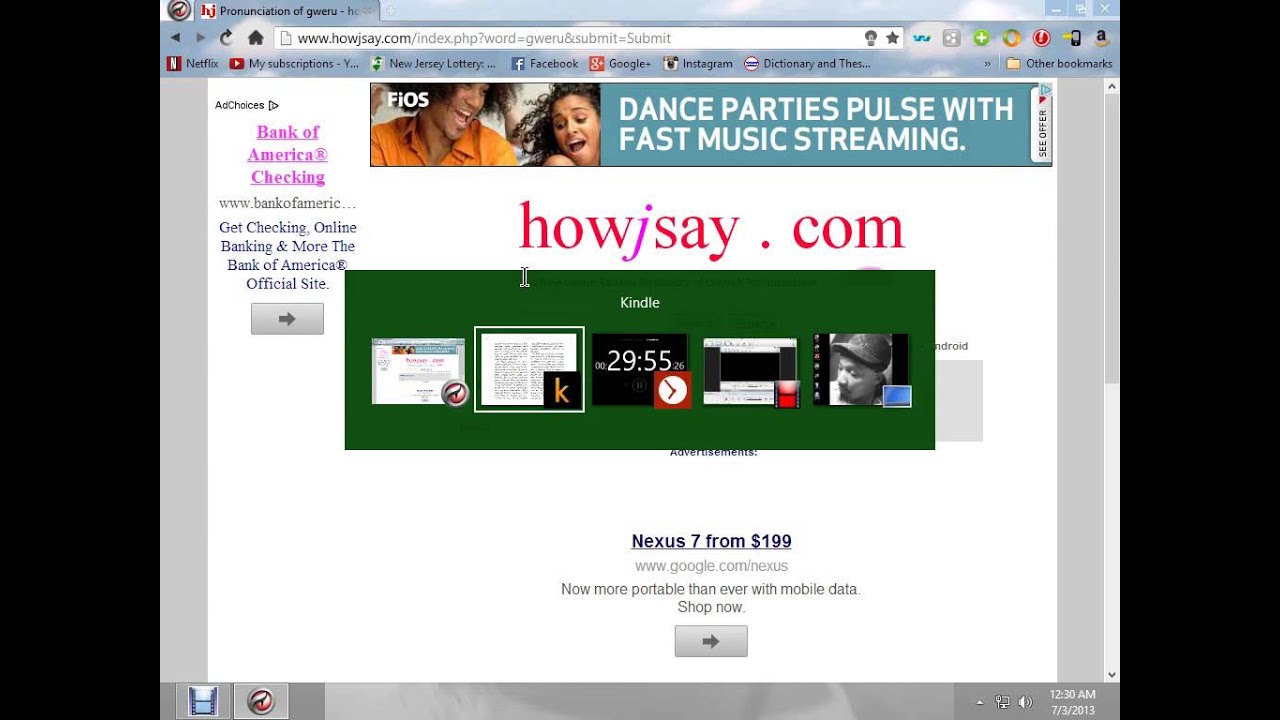Click the Maxthon logo menu button
This screenshot has width=1280, height=720.
coord(179,10)
